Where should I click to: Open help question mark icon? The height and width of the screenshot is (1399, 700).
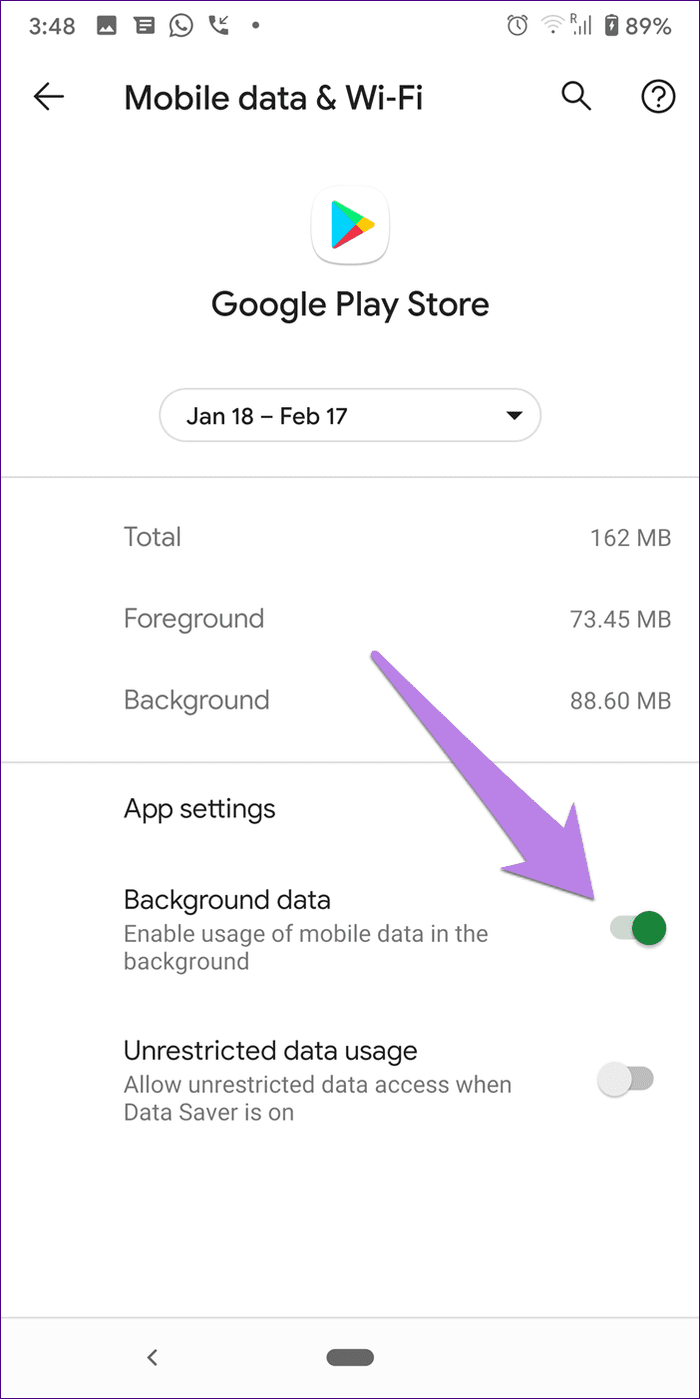tap(658, 97)
